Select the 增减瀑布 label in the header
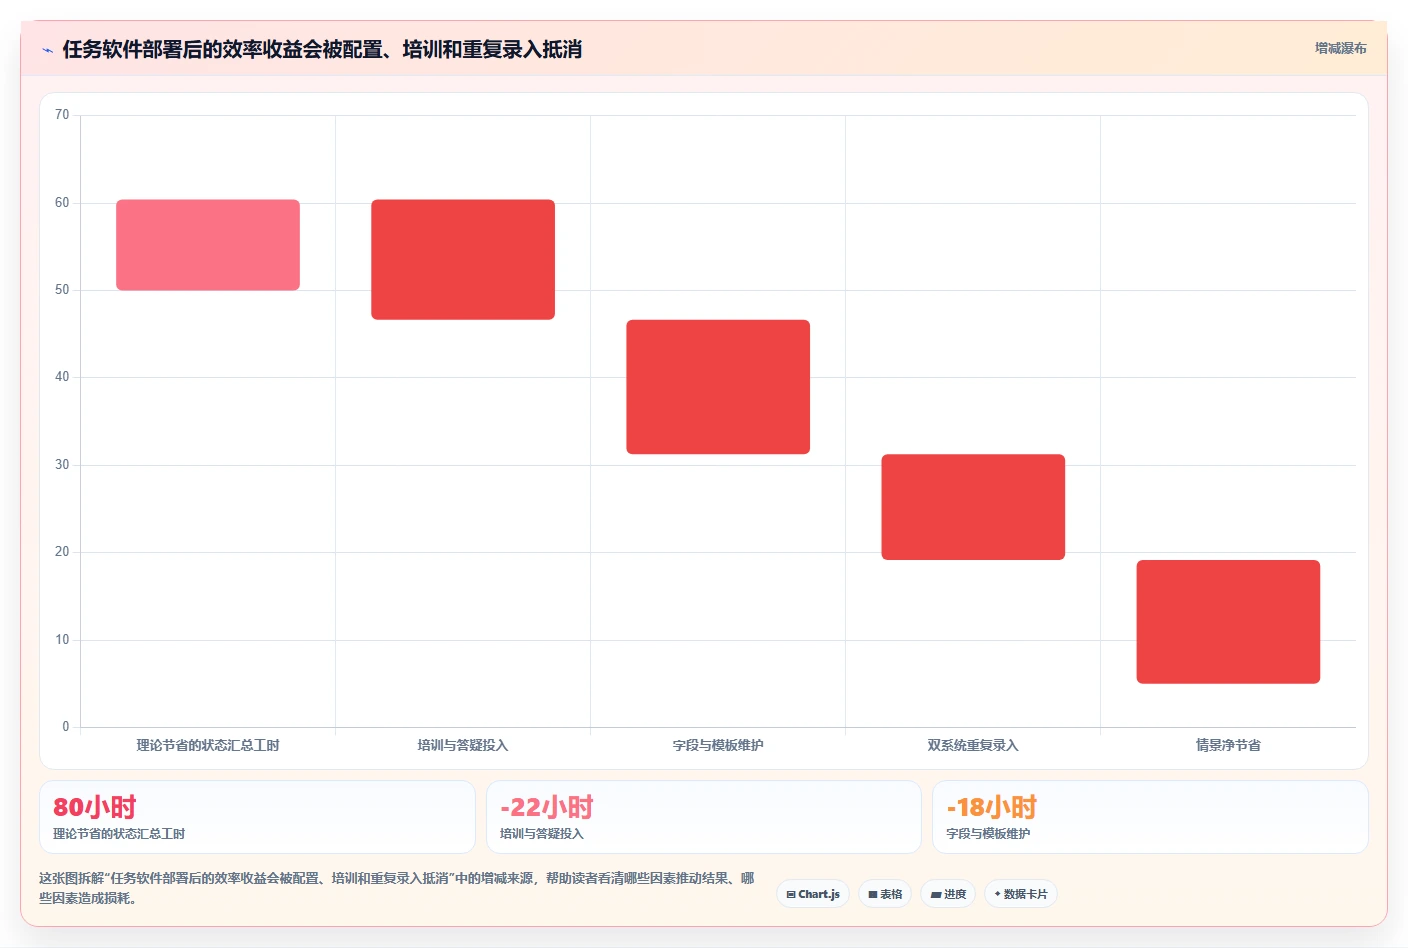The width and height of the screenshot is (1408, 948). tap(1340, 48)
